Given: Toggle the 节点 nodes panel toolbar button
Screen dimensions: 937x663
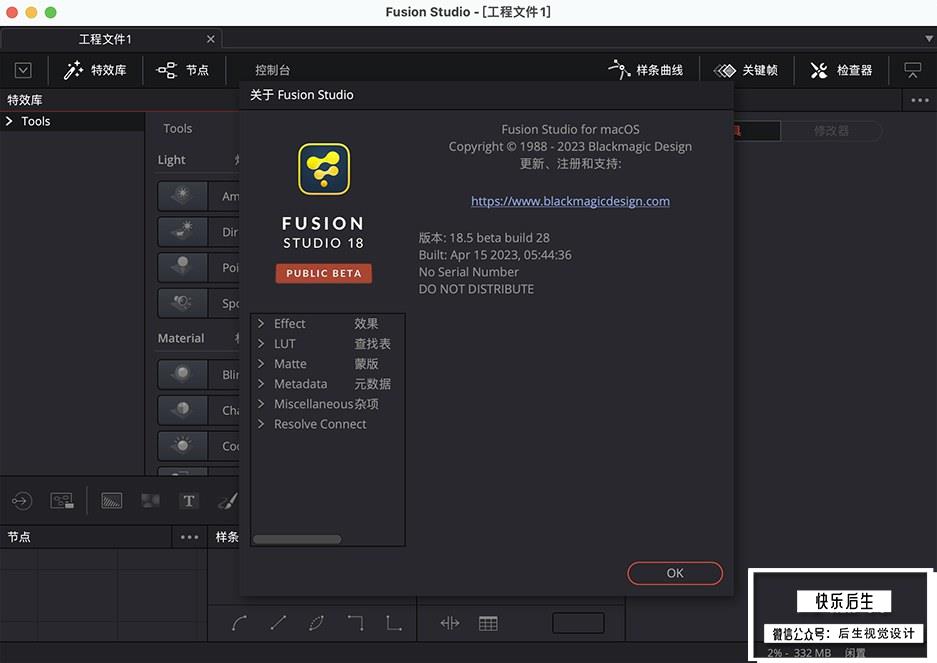Looking at the screenshot, I should [183, 70].
